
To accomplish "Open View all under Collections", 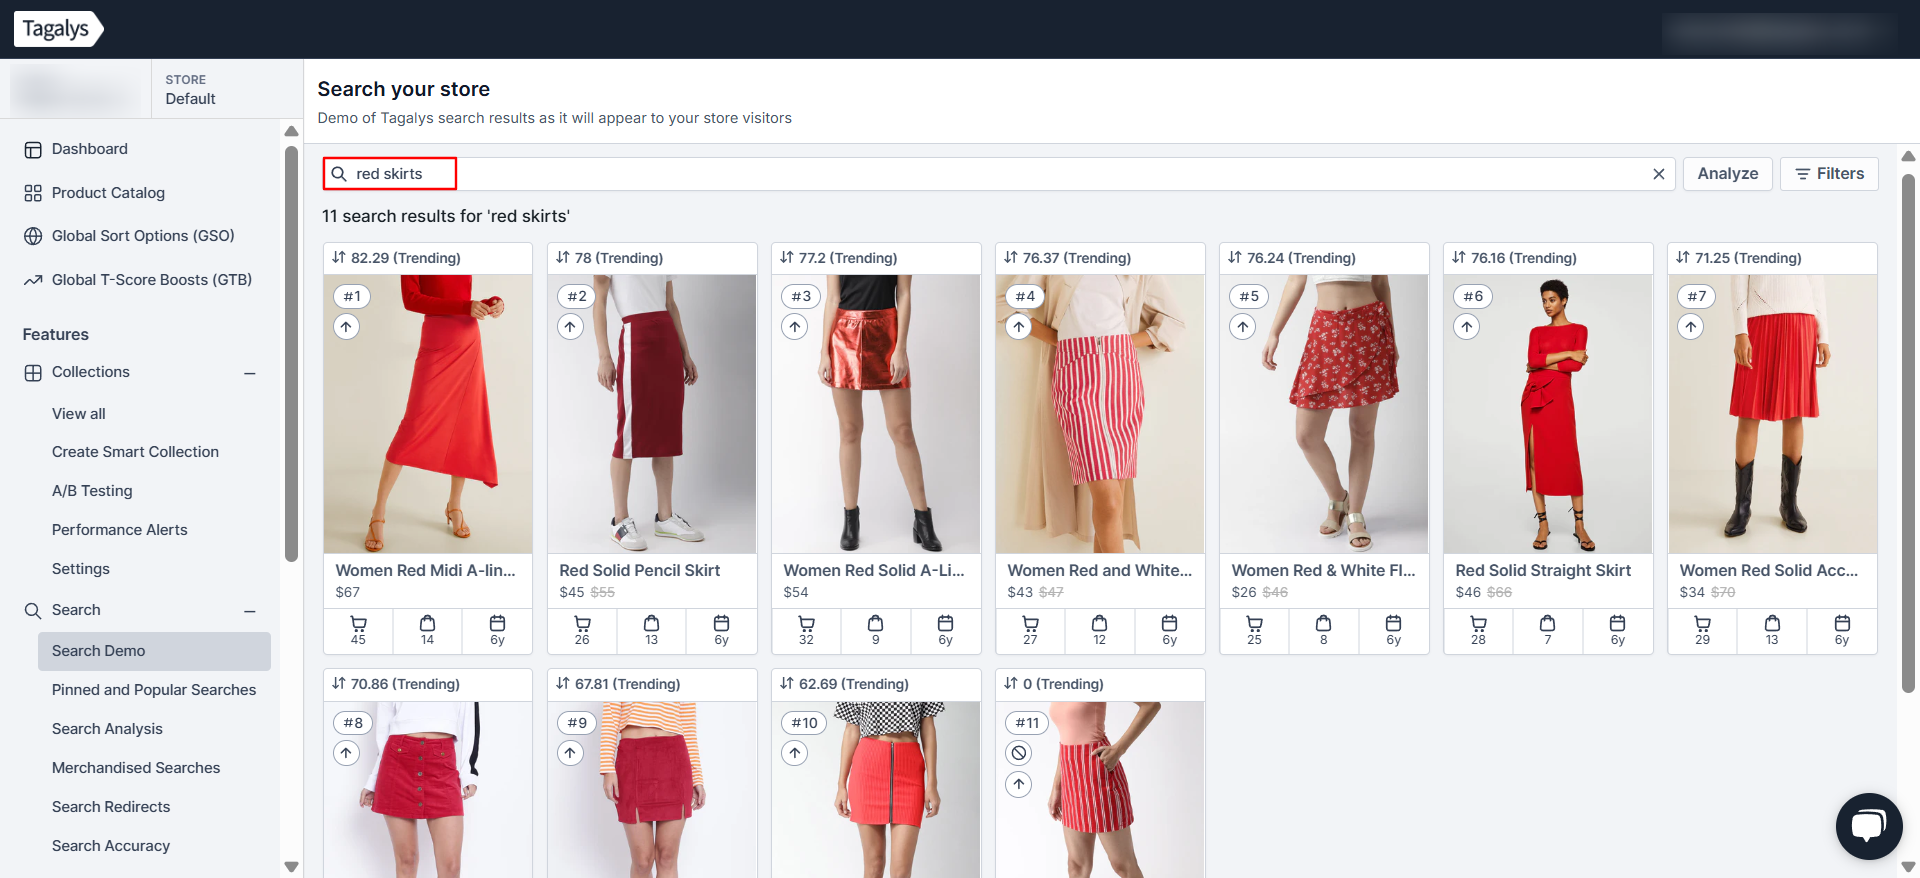I will point(78,414).
